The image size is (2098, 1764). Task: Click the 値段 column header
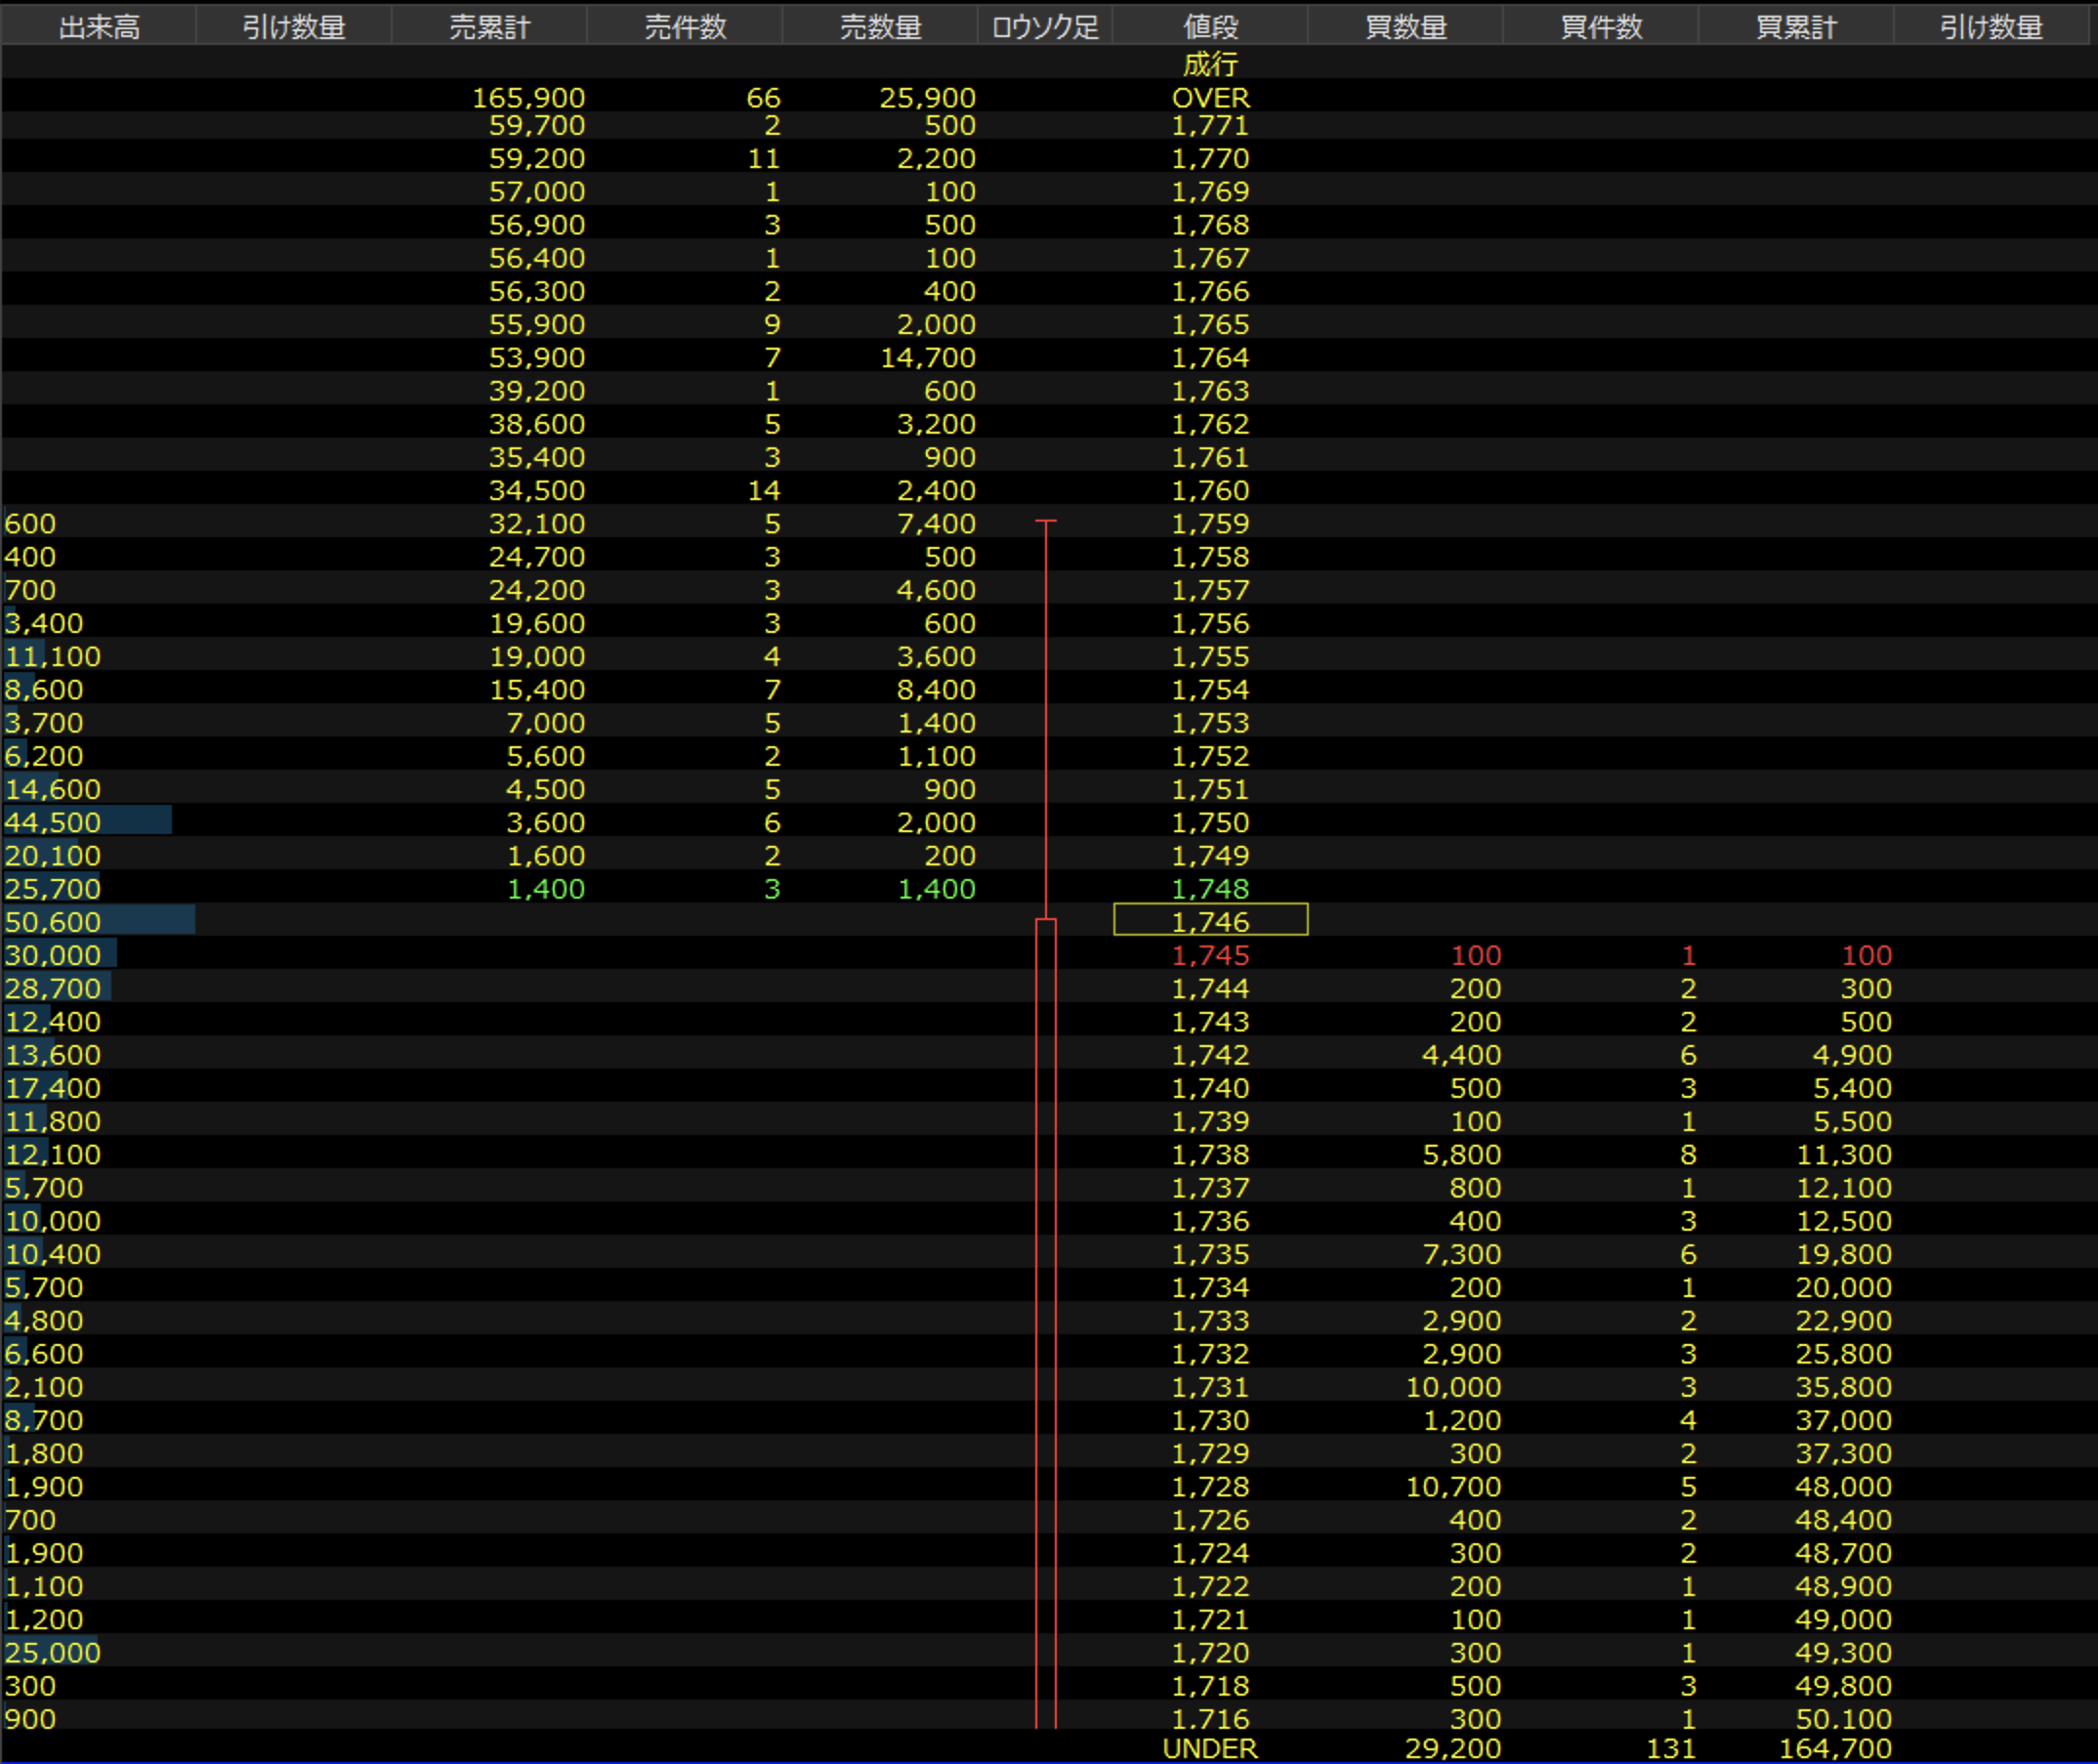click(1210, 27)
